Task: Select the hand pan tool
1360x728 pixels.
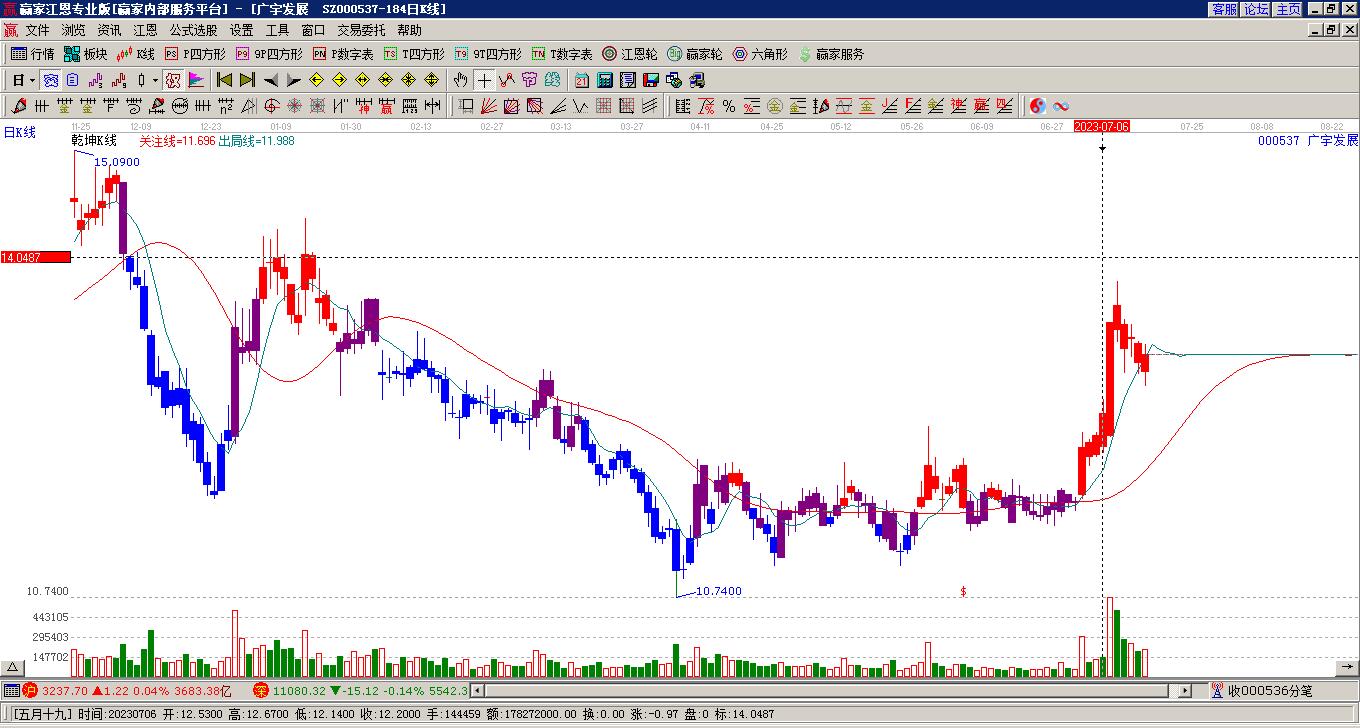Action: (x=461, y=80)
